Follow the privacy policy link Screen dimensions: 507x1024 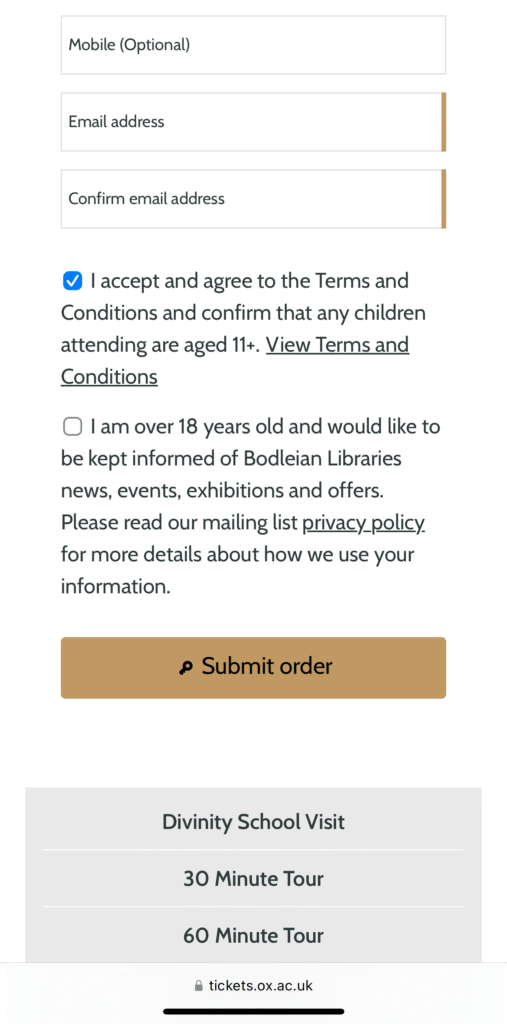363,523
